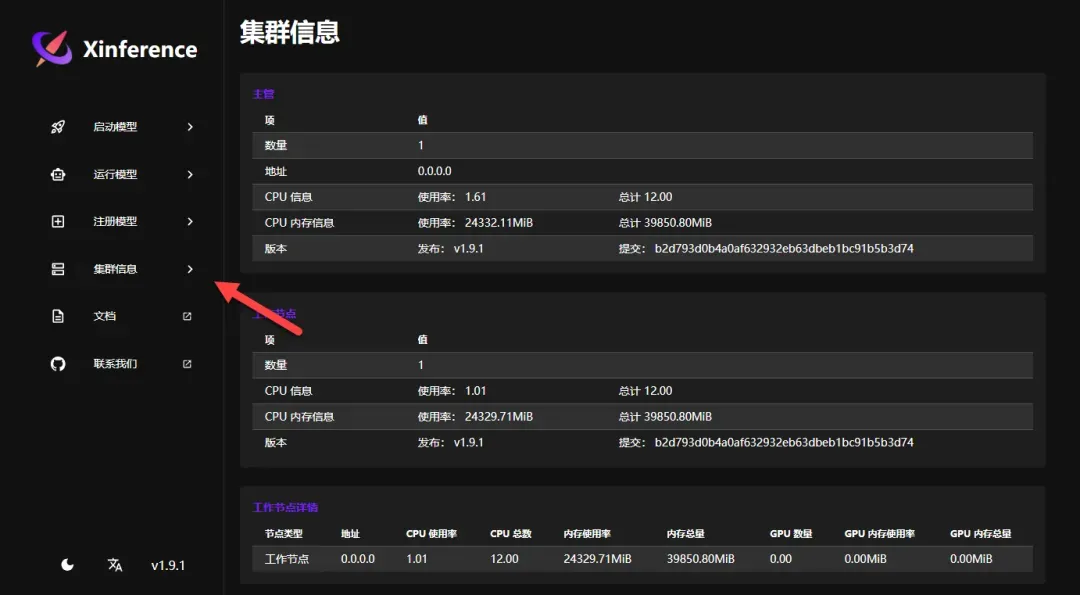Click the document icon for 文档

pyautogui.click(x=58, y=316)
